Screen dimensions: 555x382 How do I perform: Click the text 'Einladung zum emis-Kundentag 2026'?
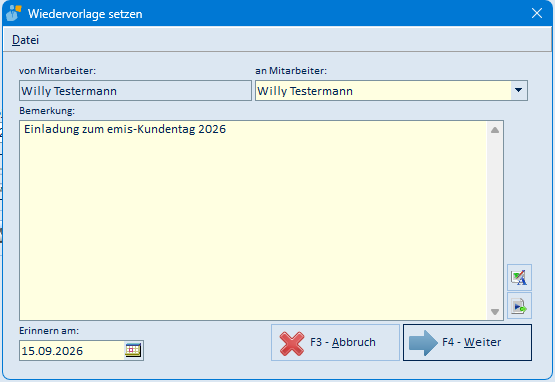pyautogui.click(x=125, y=129)
